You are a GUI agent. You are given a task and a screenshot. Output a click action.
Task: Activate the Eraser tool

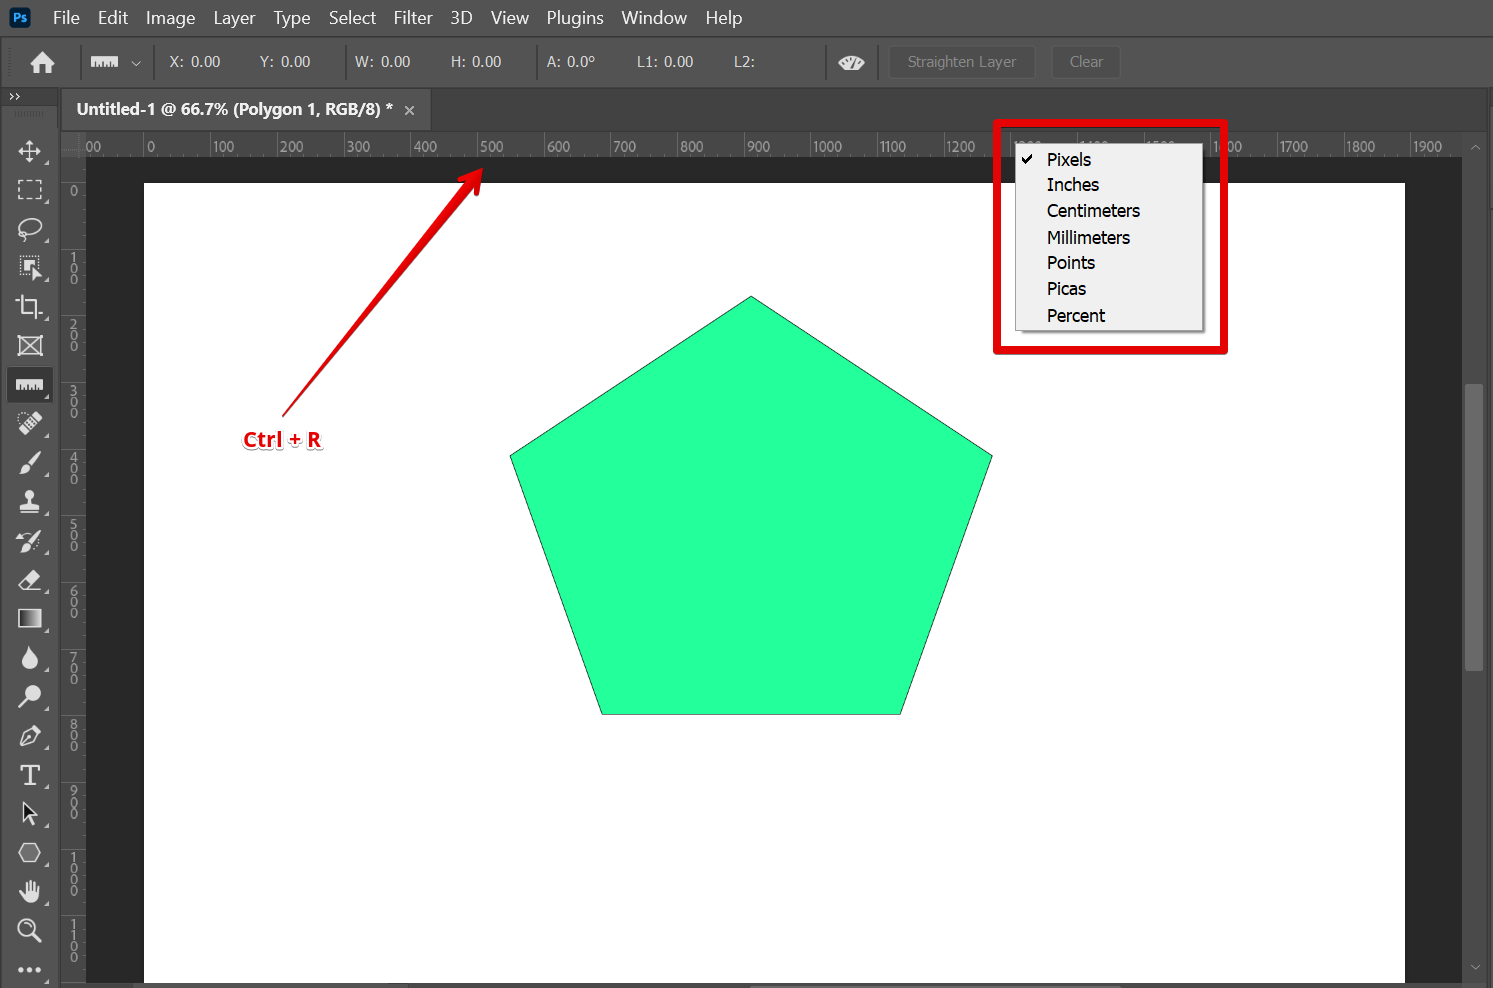coord(30,580)
